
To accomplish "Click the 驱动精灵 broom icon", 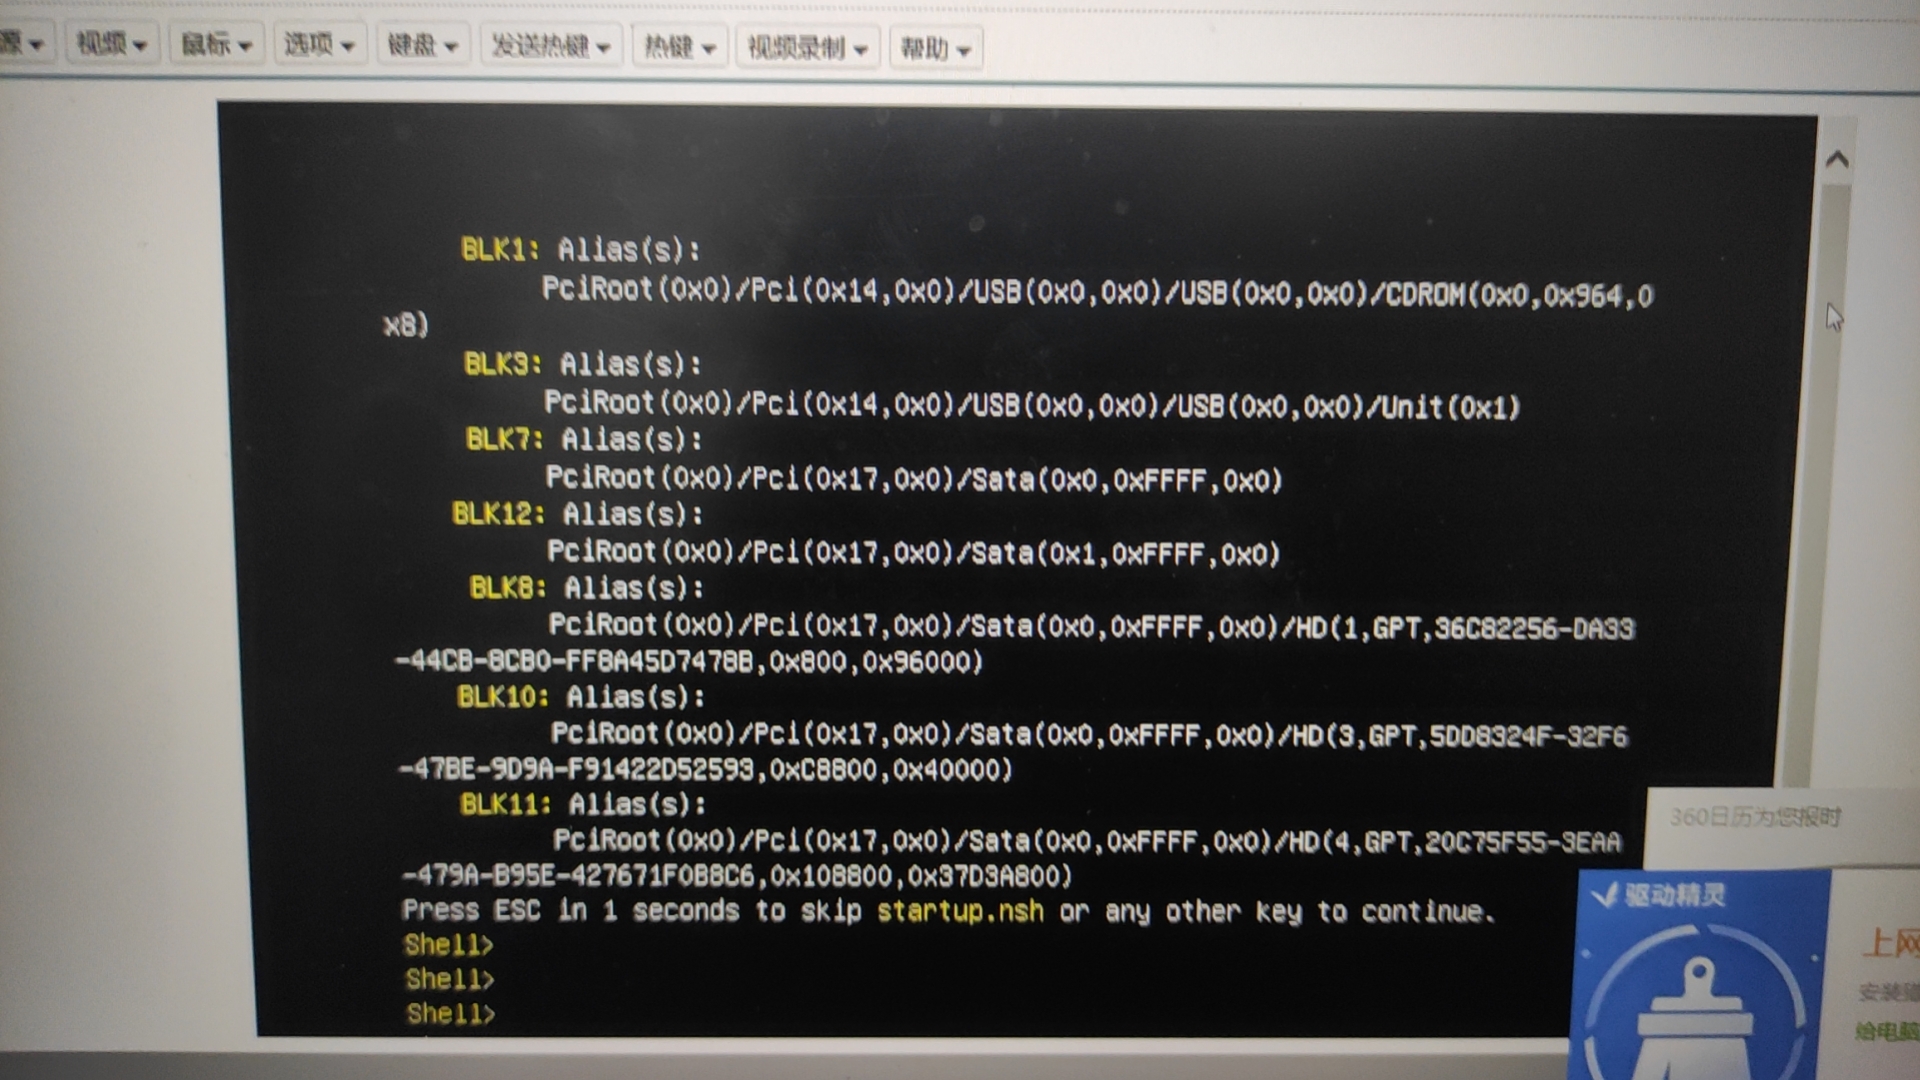I will (x=1697, y=1015).
